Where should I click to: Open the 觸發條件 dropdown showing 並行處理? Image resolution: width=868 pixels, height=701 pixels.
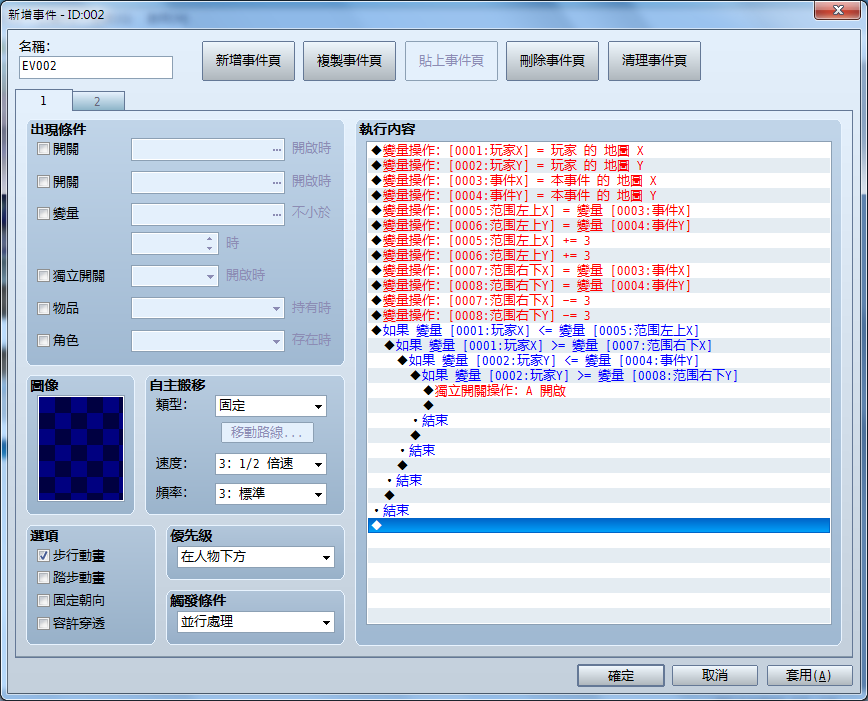coord(256,622)
